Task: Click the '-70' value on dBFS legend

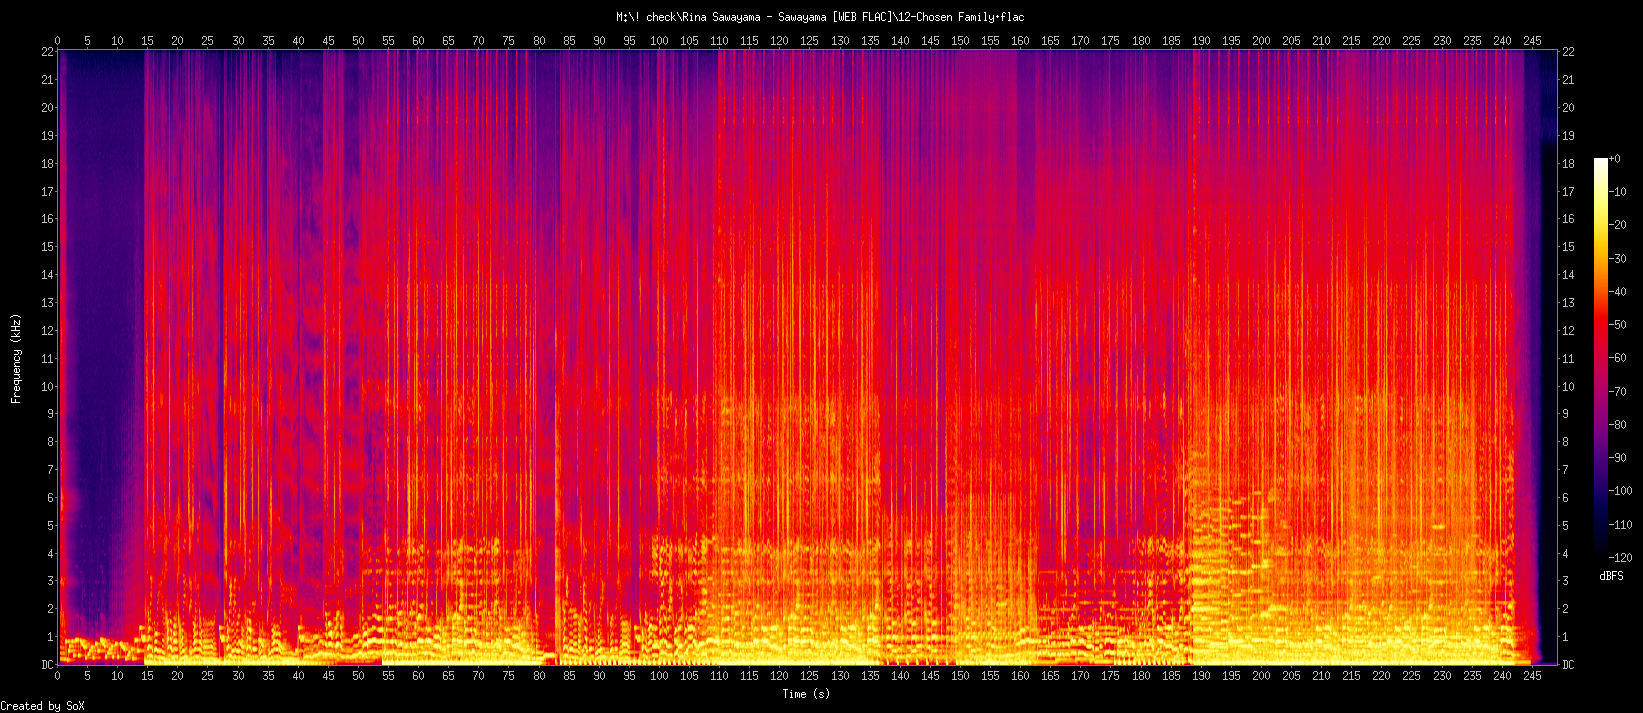Action: coord(1616,392)
